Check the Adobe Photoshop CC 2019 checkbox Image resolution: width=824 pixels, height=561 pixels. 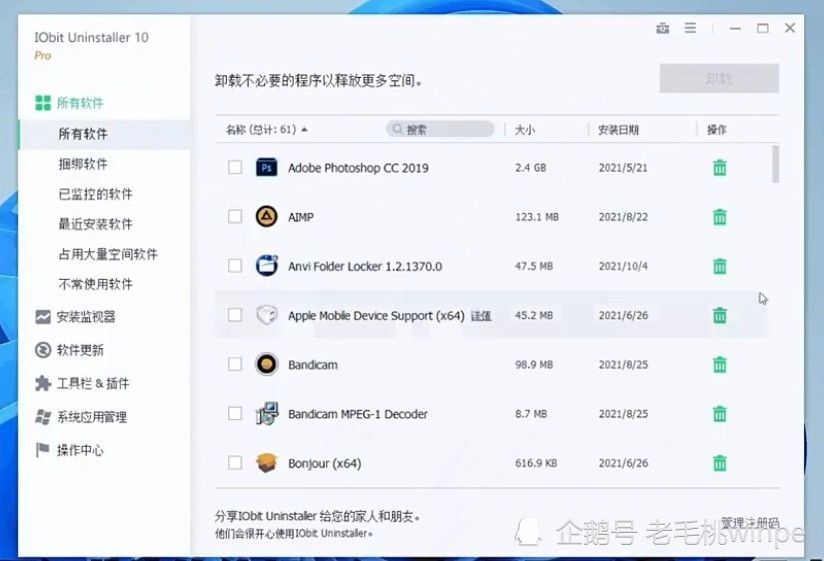pyautogui.click(x=235, y=168)
